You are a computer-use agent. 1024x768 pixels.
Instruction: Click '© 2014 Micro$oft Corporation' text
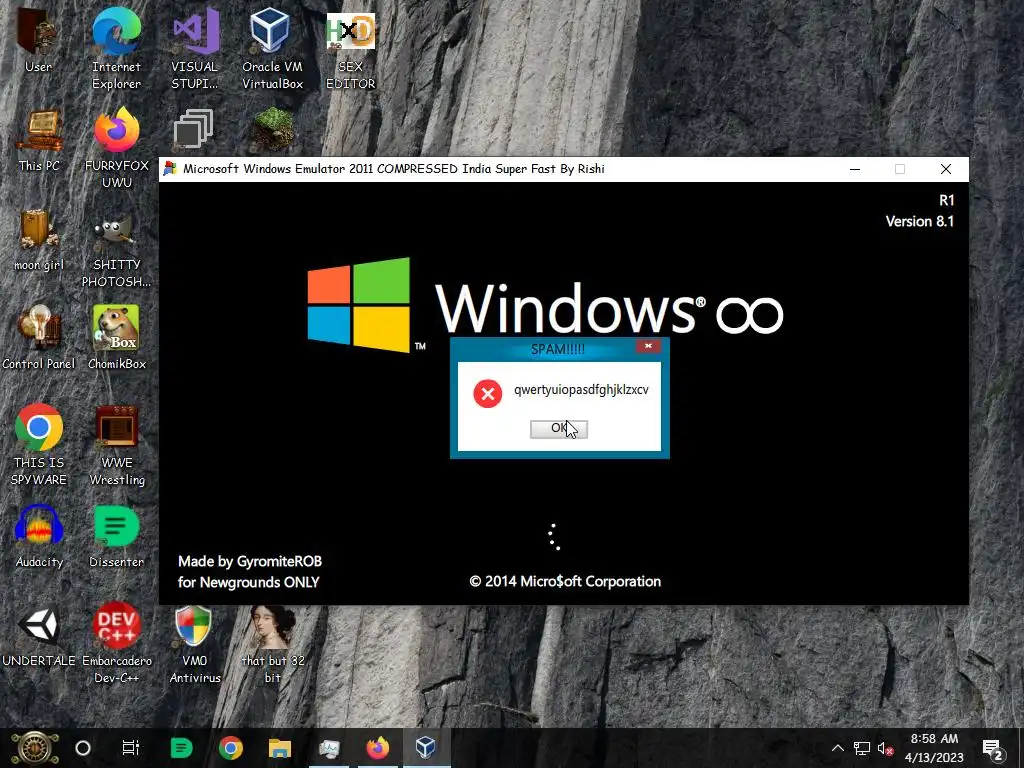(x=565, y=581)
